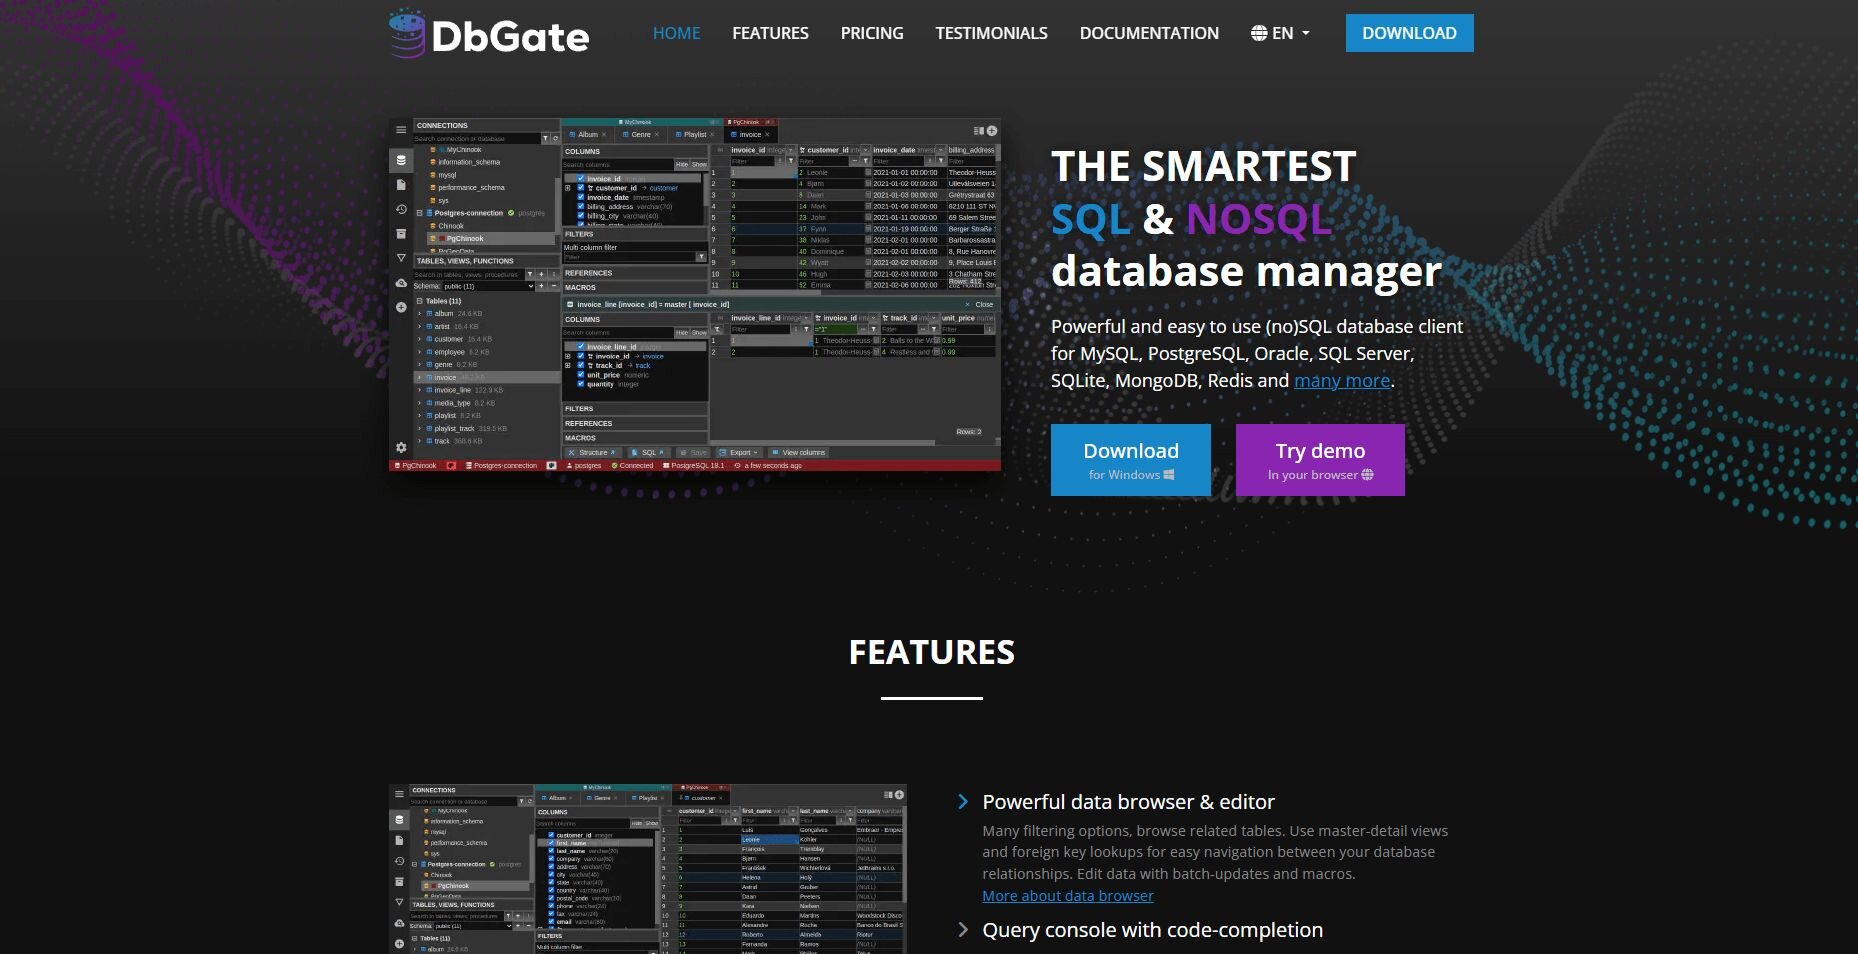Screen dimensions: 1858x954
Task: Click the DbGate logo in the header
Action: point(489,34)
